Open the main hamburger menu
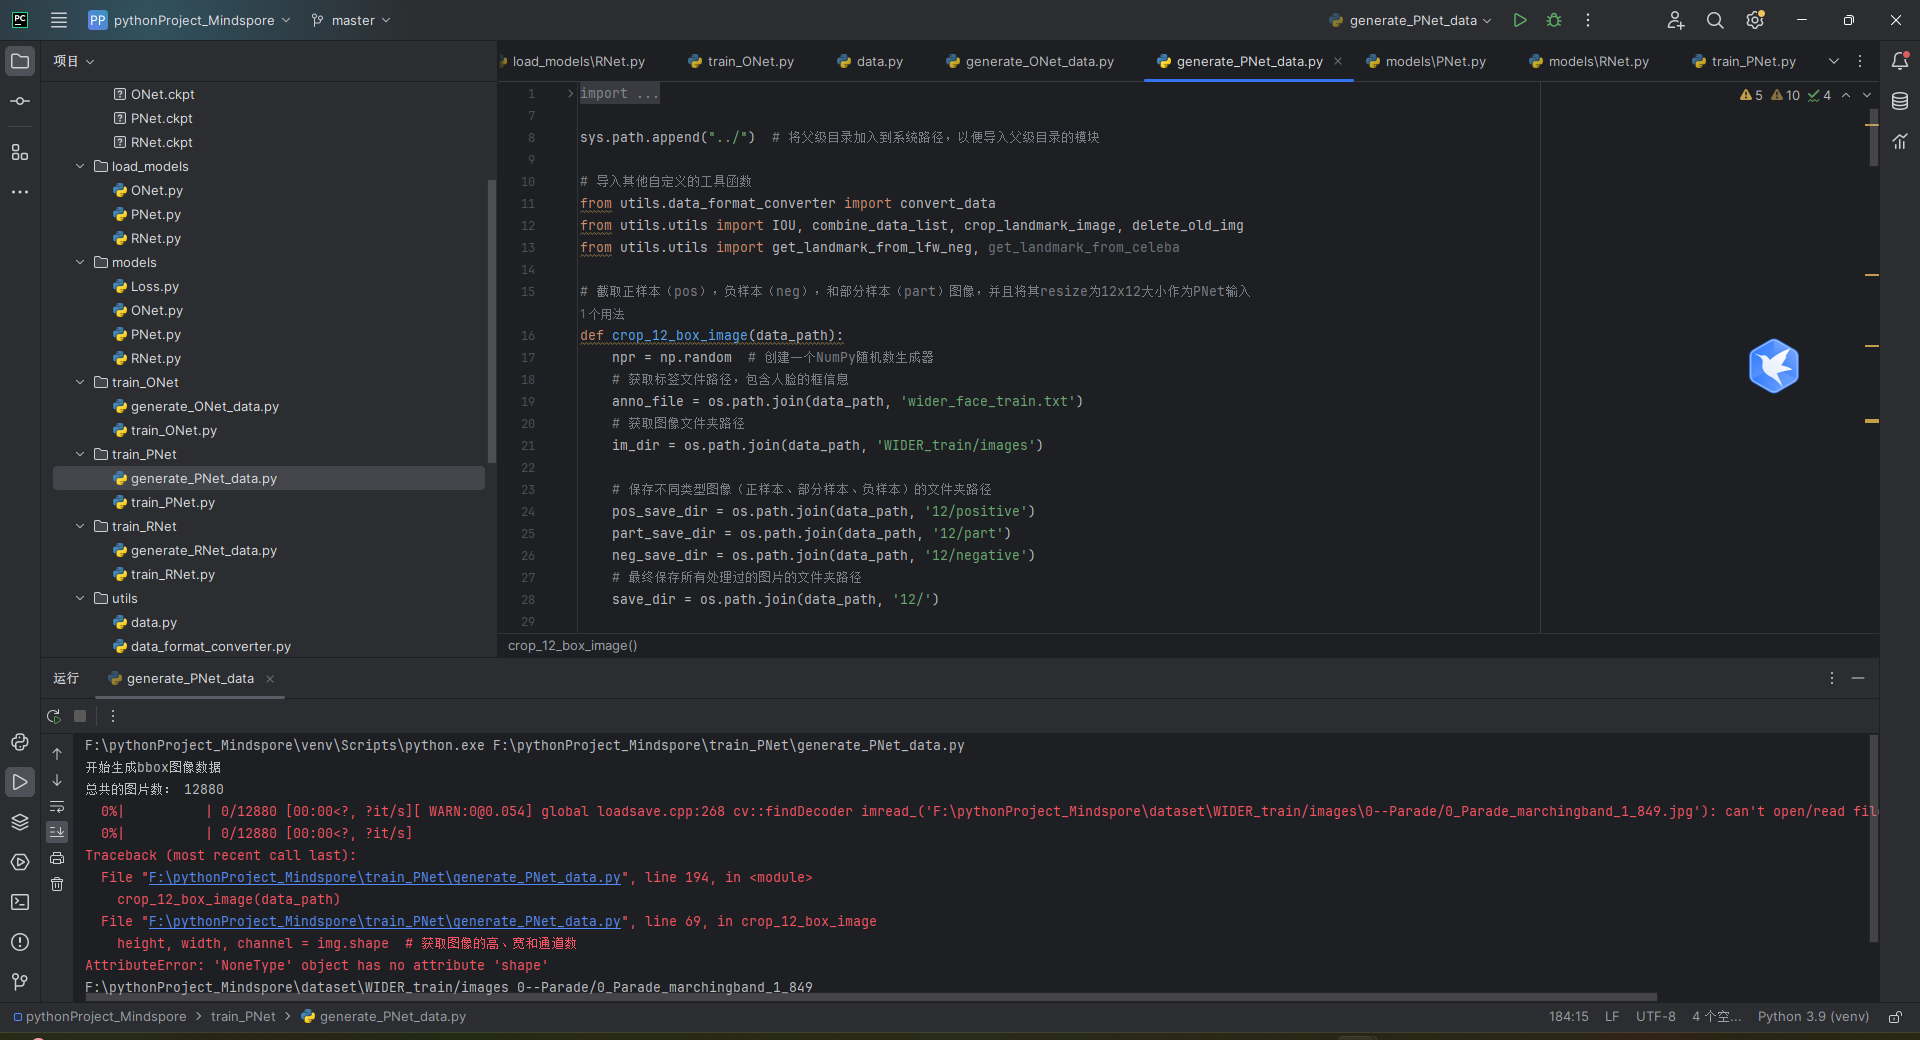Viewport: 1920px width, 1040px height. (x=59, y=20)
